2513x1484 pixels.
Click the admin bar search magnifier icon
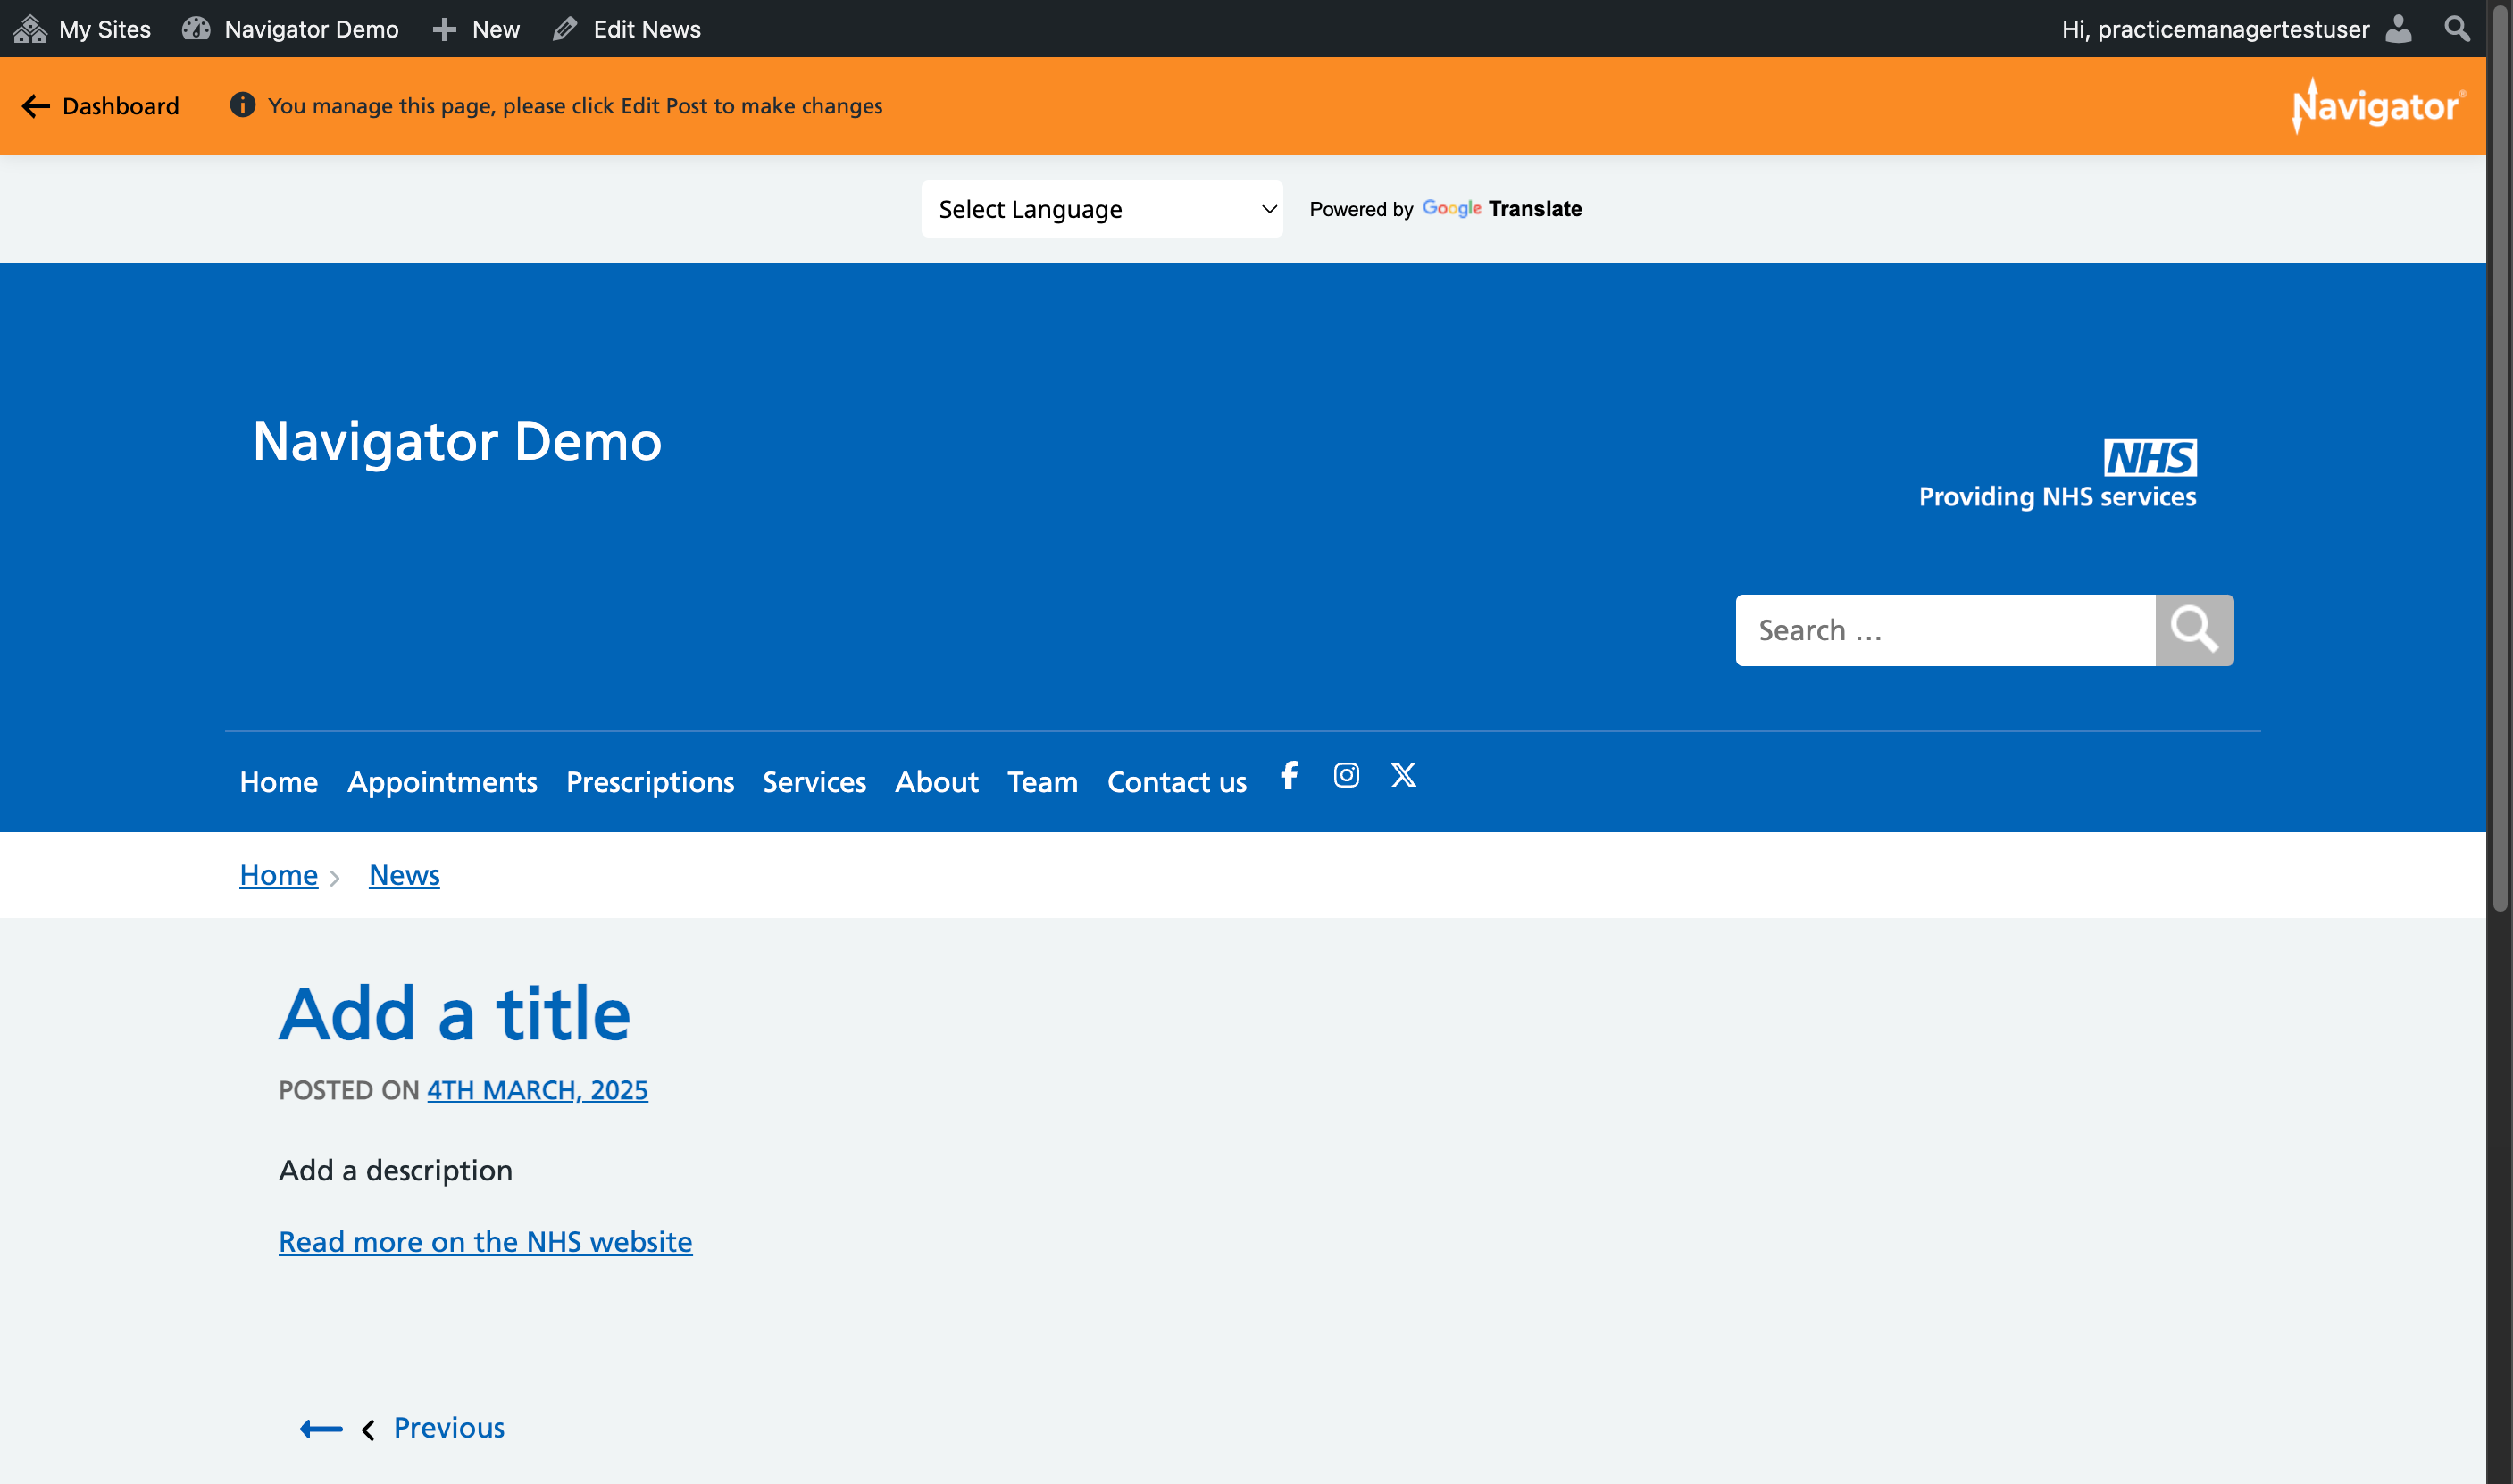click(2456, 28)
